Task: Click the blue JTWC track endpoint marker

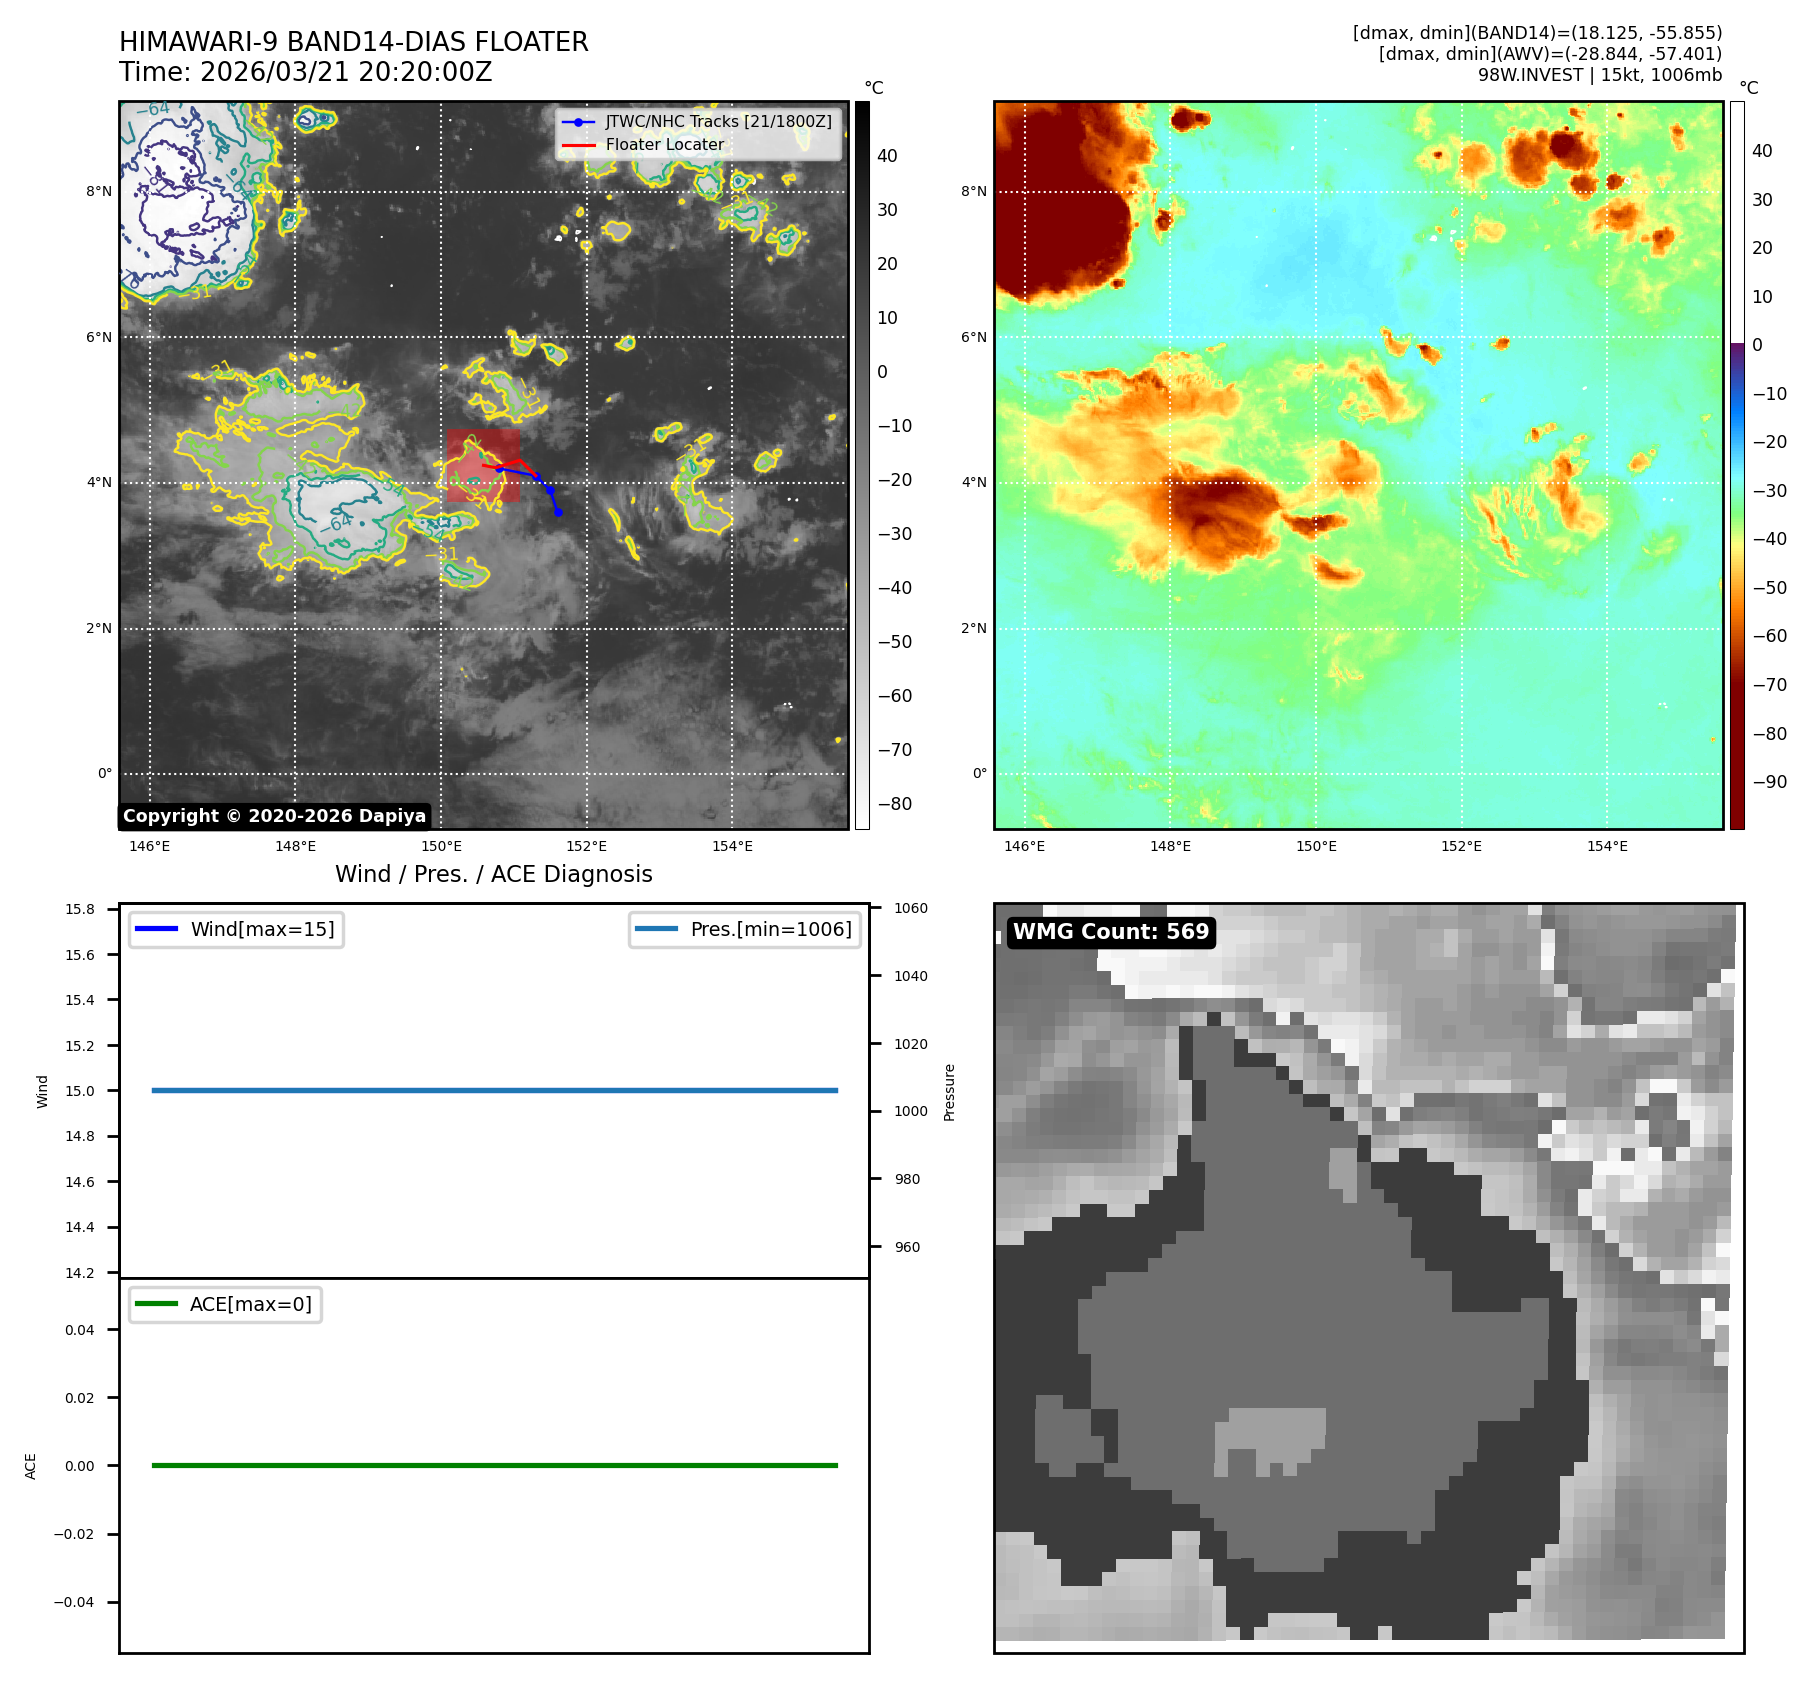Action: point(558,512)
